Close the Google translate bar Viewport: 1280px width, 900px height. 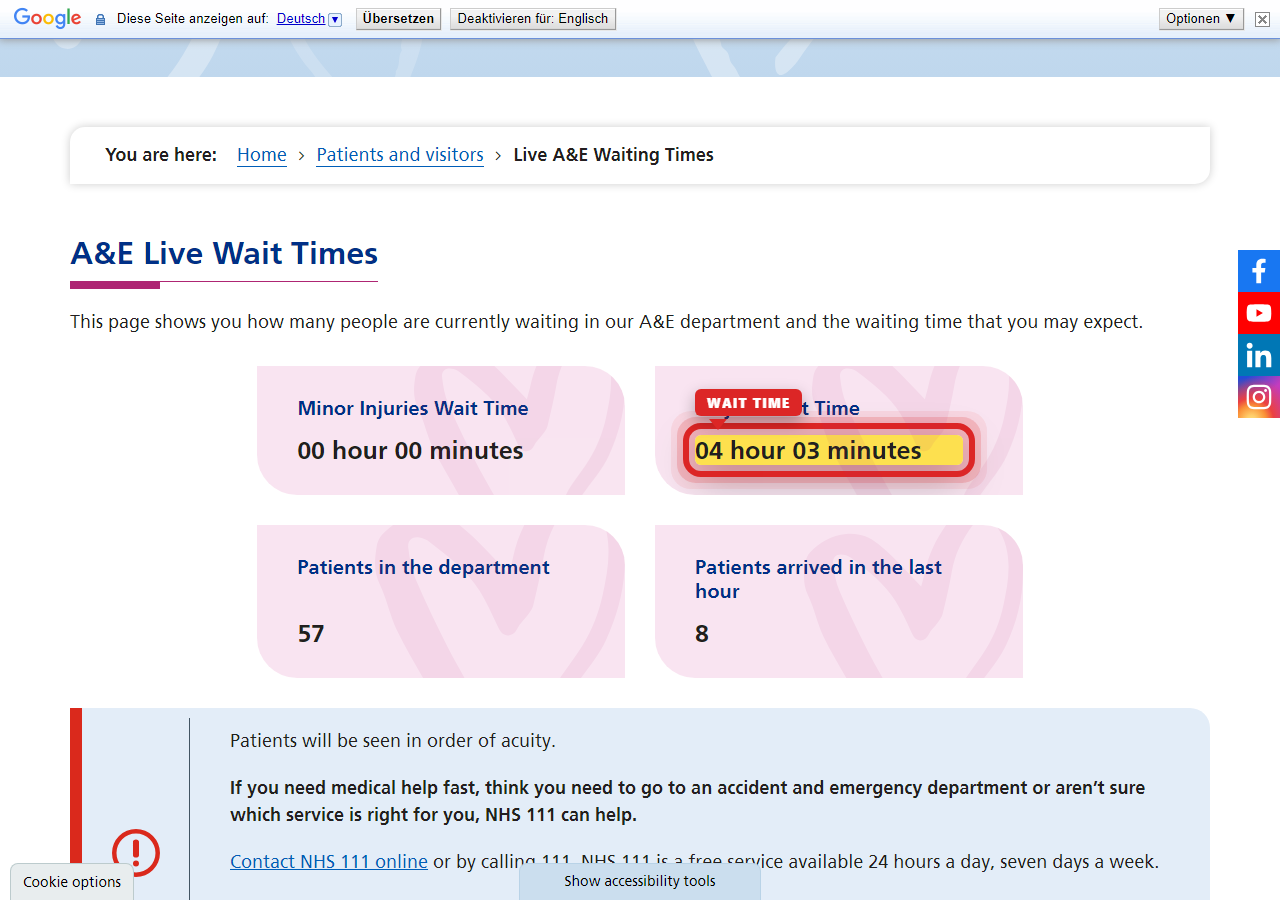click(x=1262, y=19)
